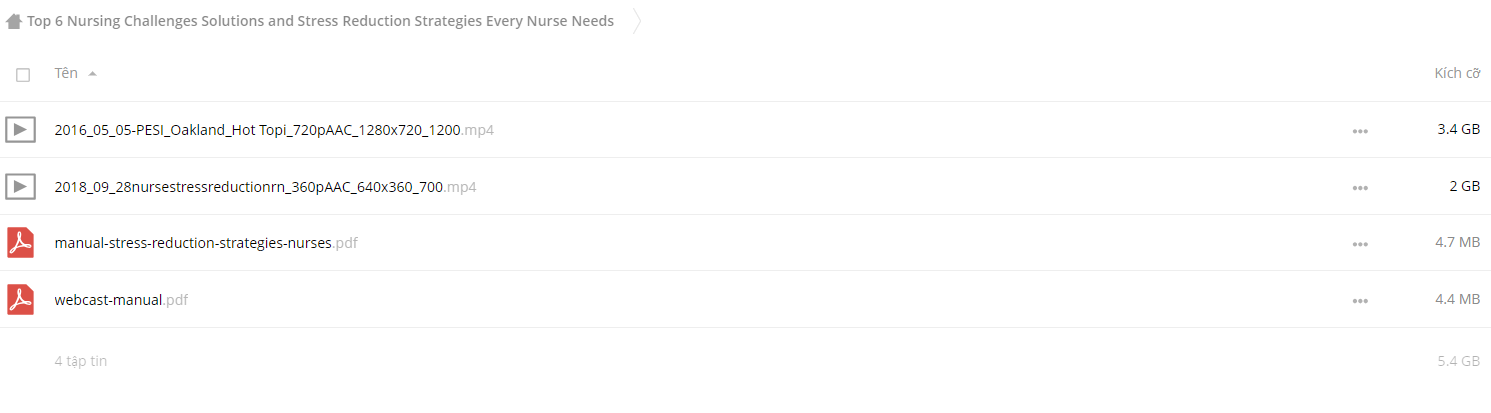Click the home icon in the breadcrumb
Screen dimensions: 1491x413
pyautogui.click(x=14, y=21)
